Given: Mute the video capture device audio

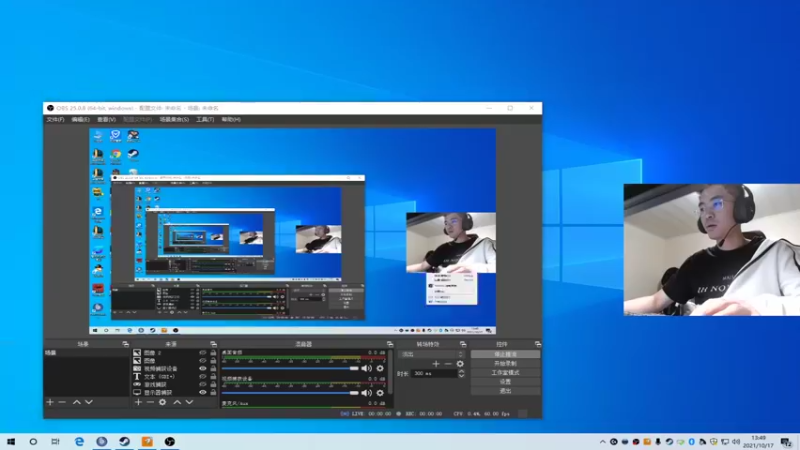Looking at the screenshot, I should coord(367,393).
